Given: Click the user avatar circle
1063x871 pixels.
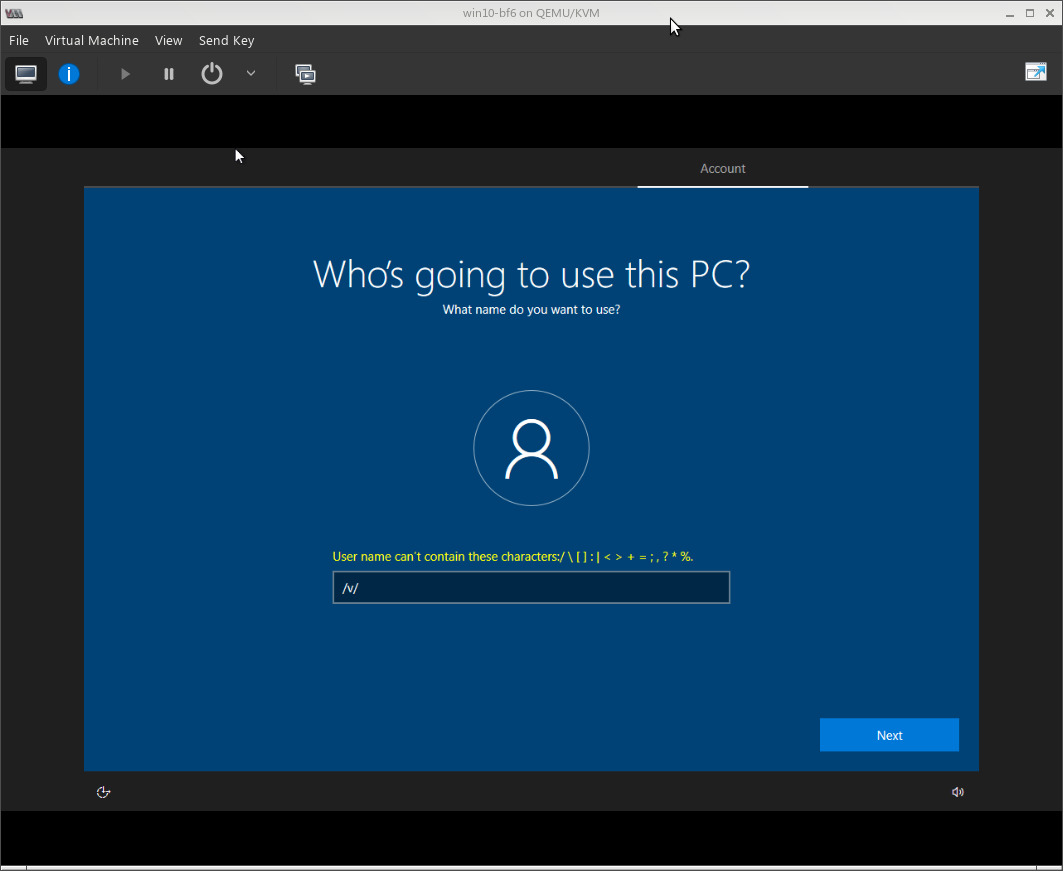Looking at the screenshot, I should coord(532,448).
